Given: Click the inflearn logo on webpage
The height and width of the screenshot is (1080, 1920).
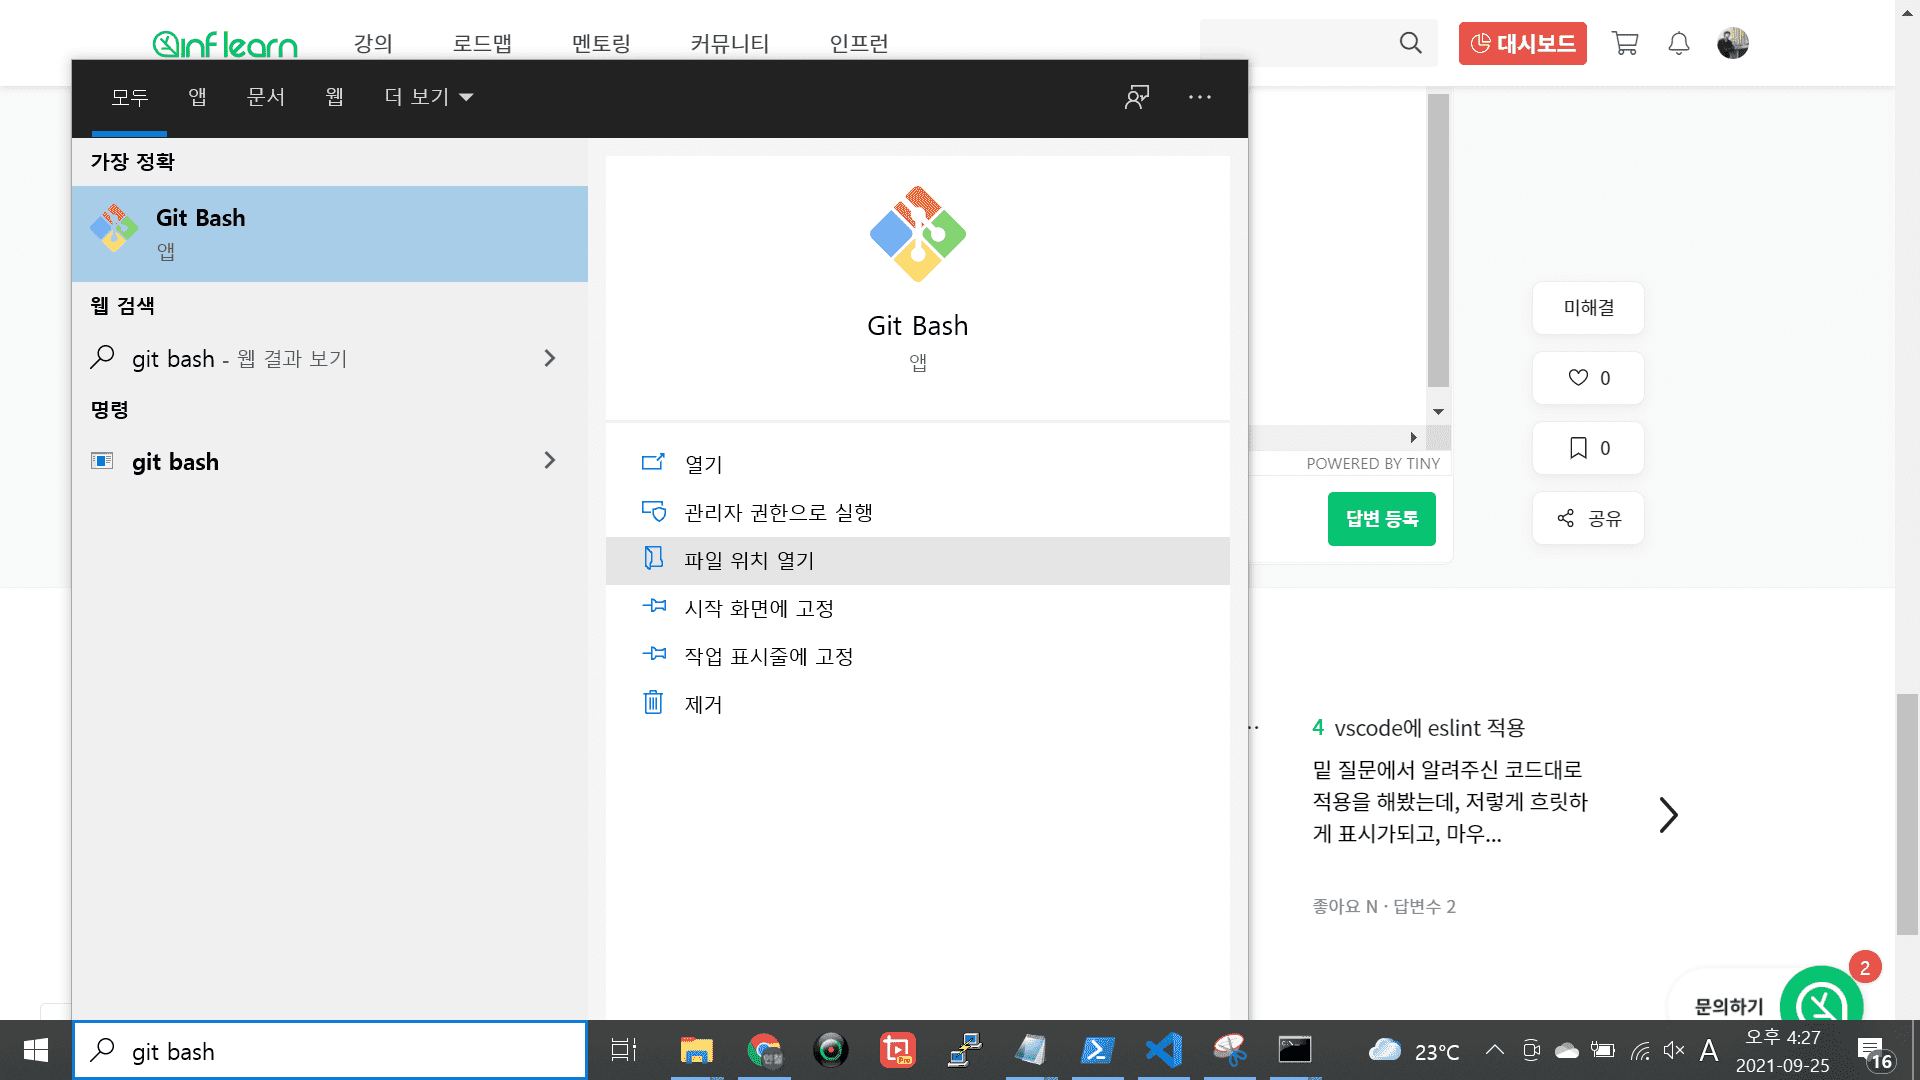Looking at the screenshot, I should click(225, 44).
